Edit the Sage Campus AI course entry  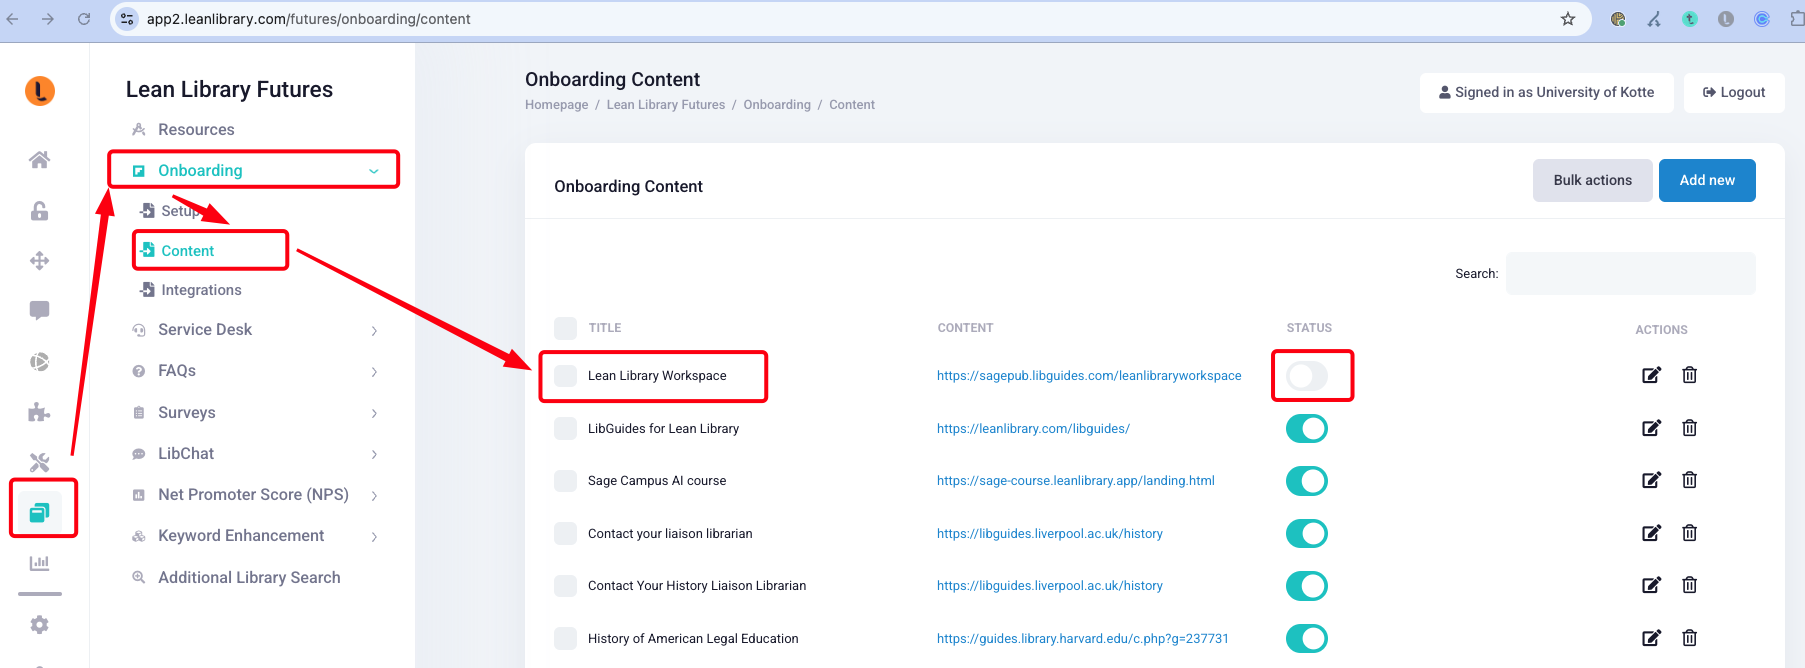1651,480
